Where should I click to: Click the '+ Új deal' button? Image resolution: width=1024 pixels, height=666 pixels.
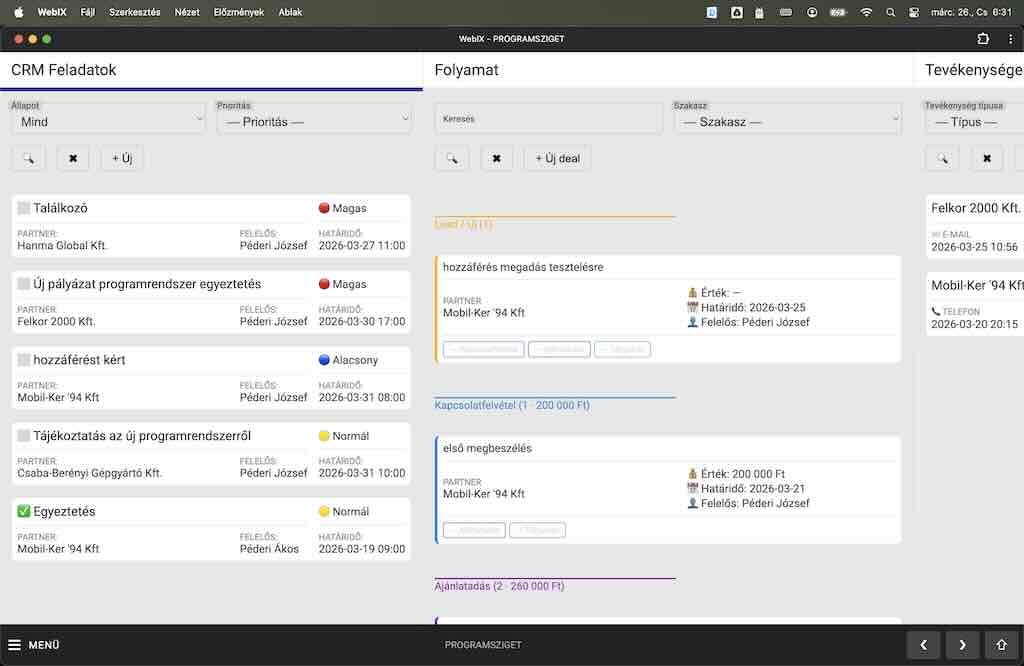pos(557,158)
